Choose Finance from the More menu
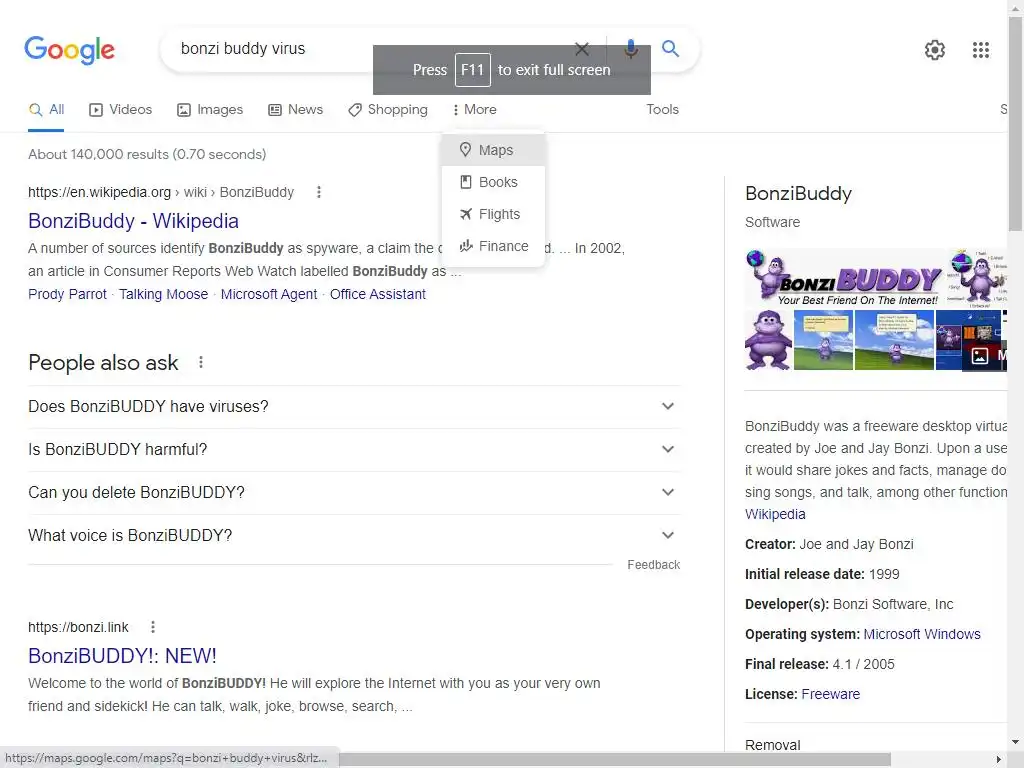Screen dimensions: 1024x768 (x=494, y=246)
